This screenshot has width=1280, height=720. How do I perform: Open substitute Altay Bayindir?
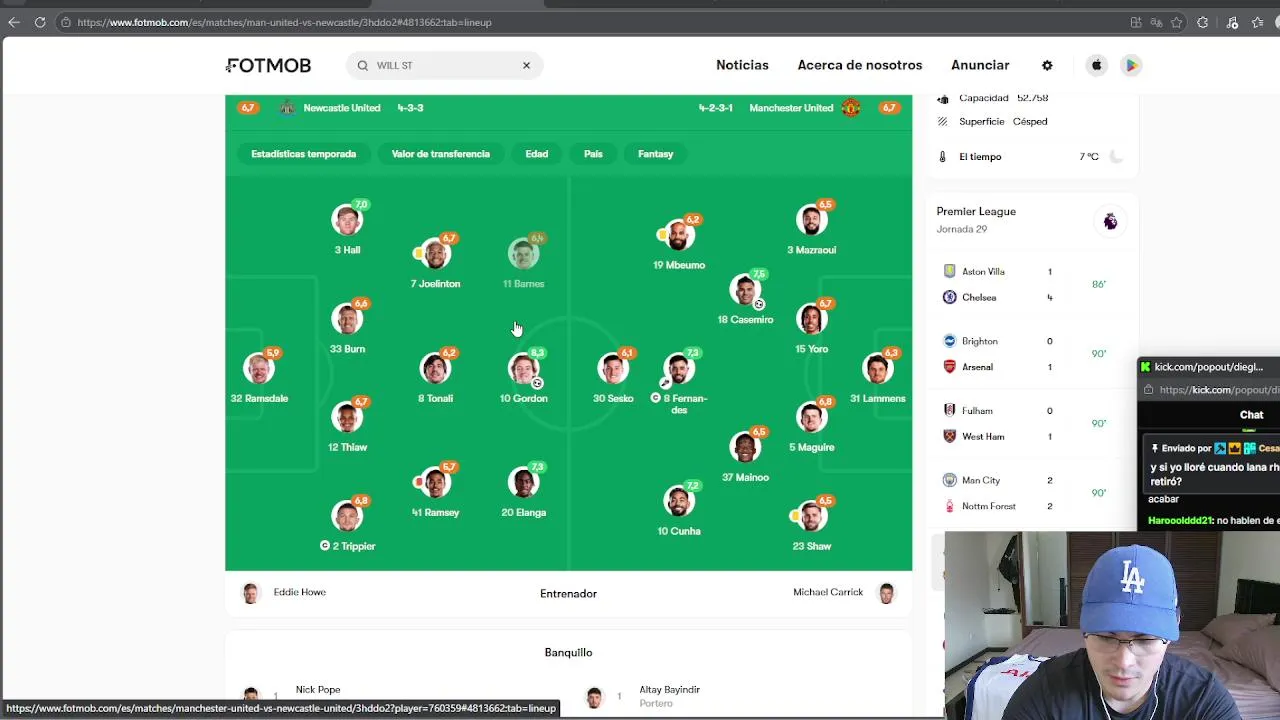[x=669, y=690]
